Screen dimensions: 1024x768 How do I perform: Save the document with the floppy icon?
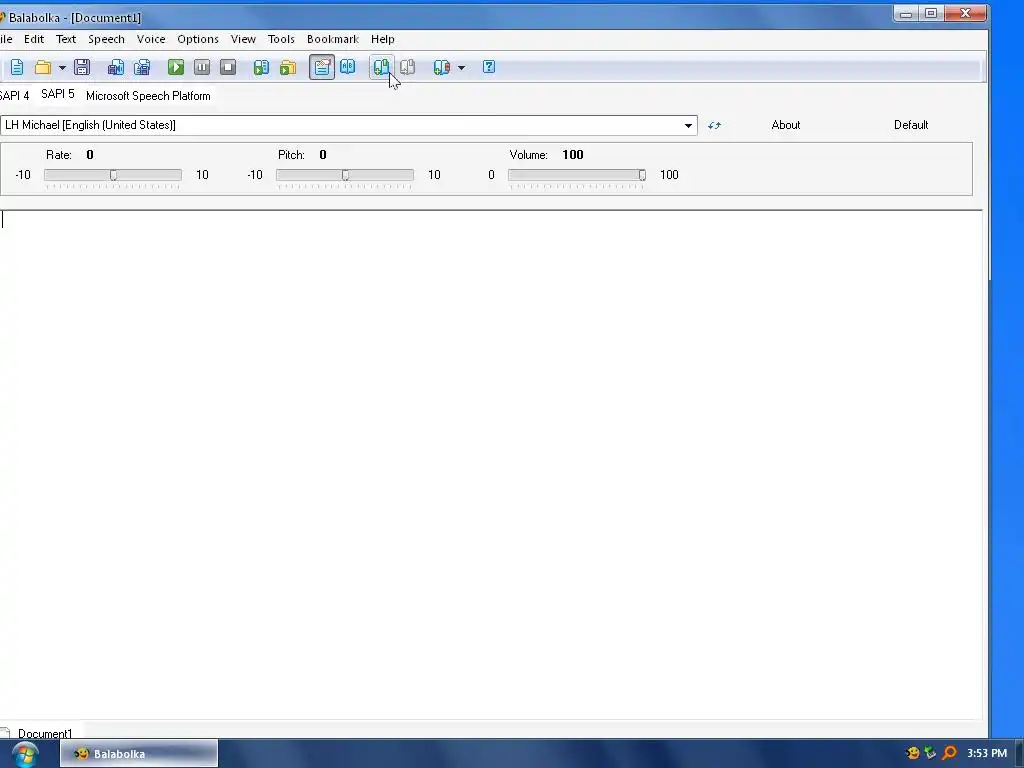click(82, 67)
